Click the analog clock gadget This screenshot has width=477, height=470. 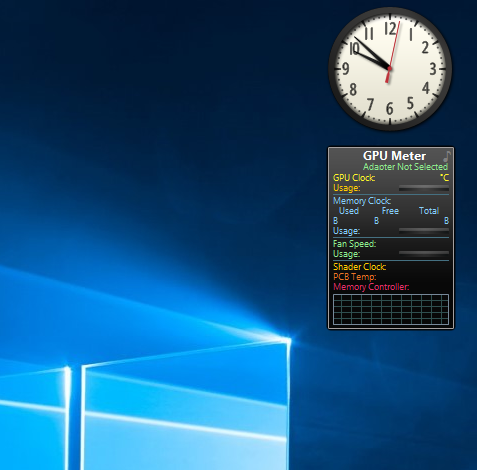390,69
